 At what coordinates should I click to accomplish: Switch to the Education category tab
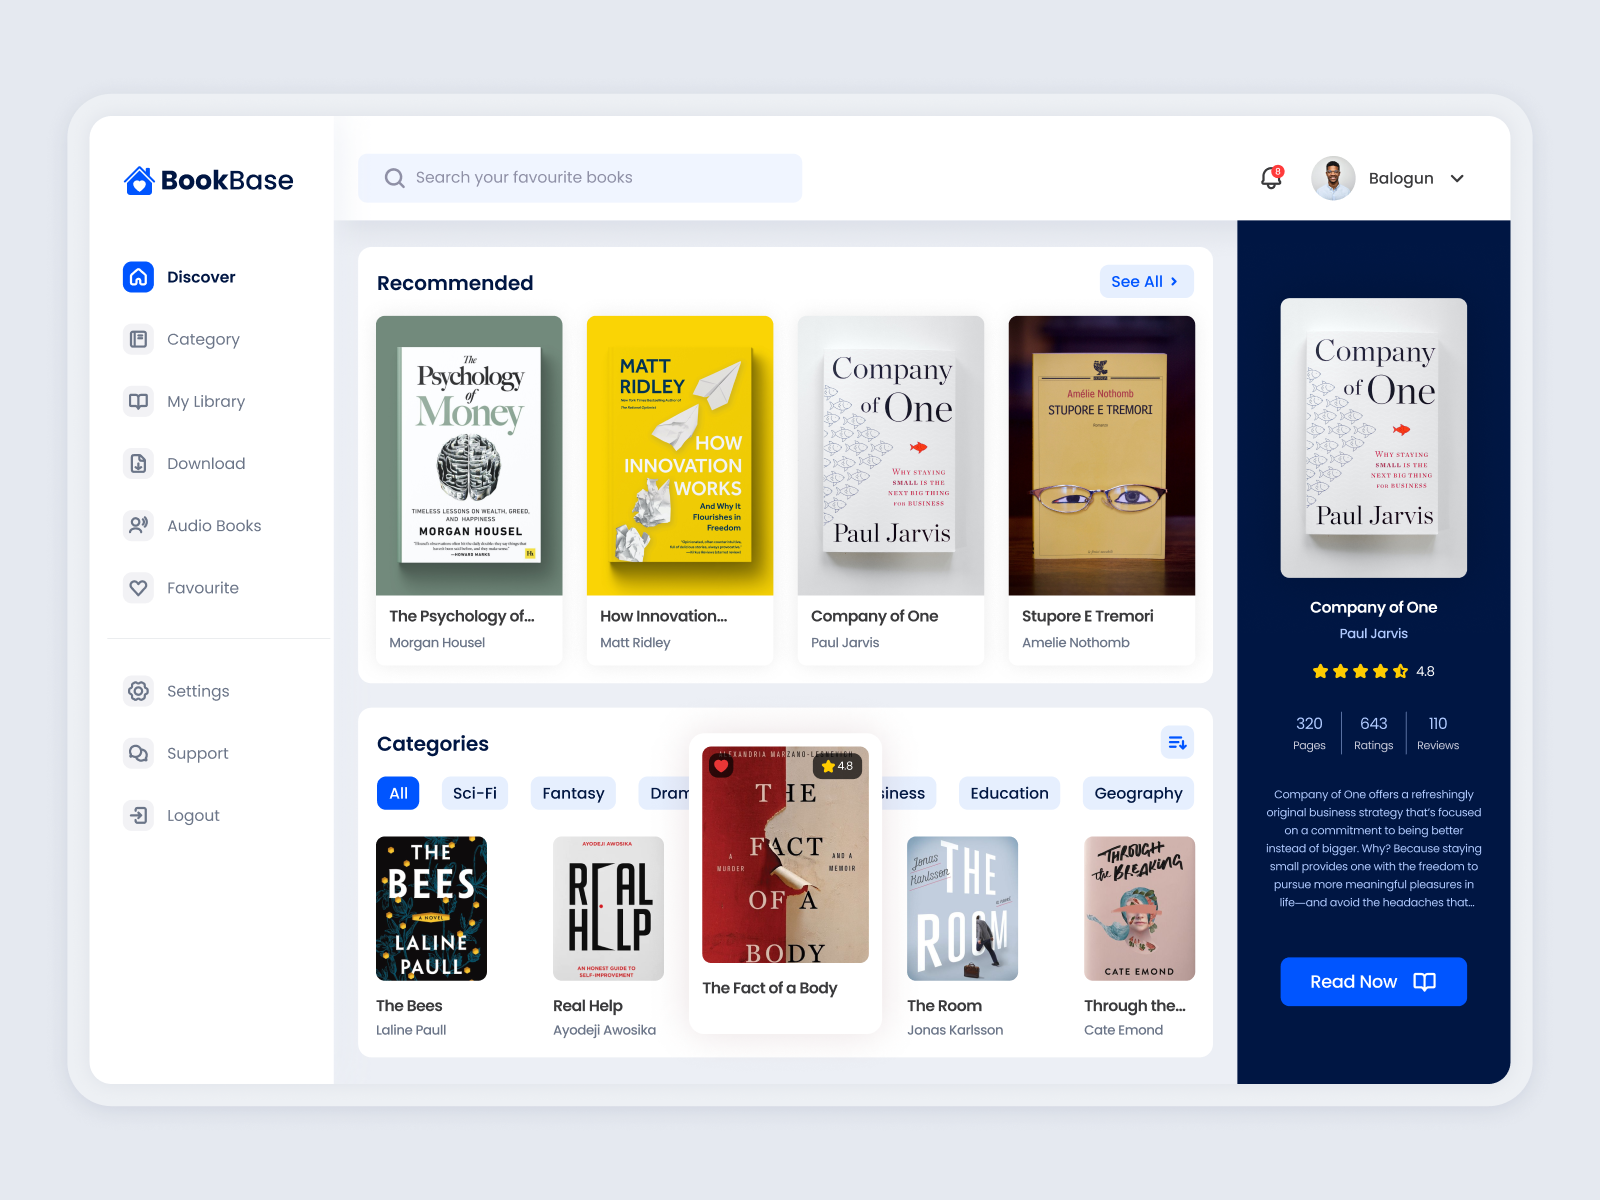[1009, 793]
